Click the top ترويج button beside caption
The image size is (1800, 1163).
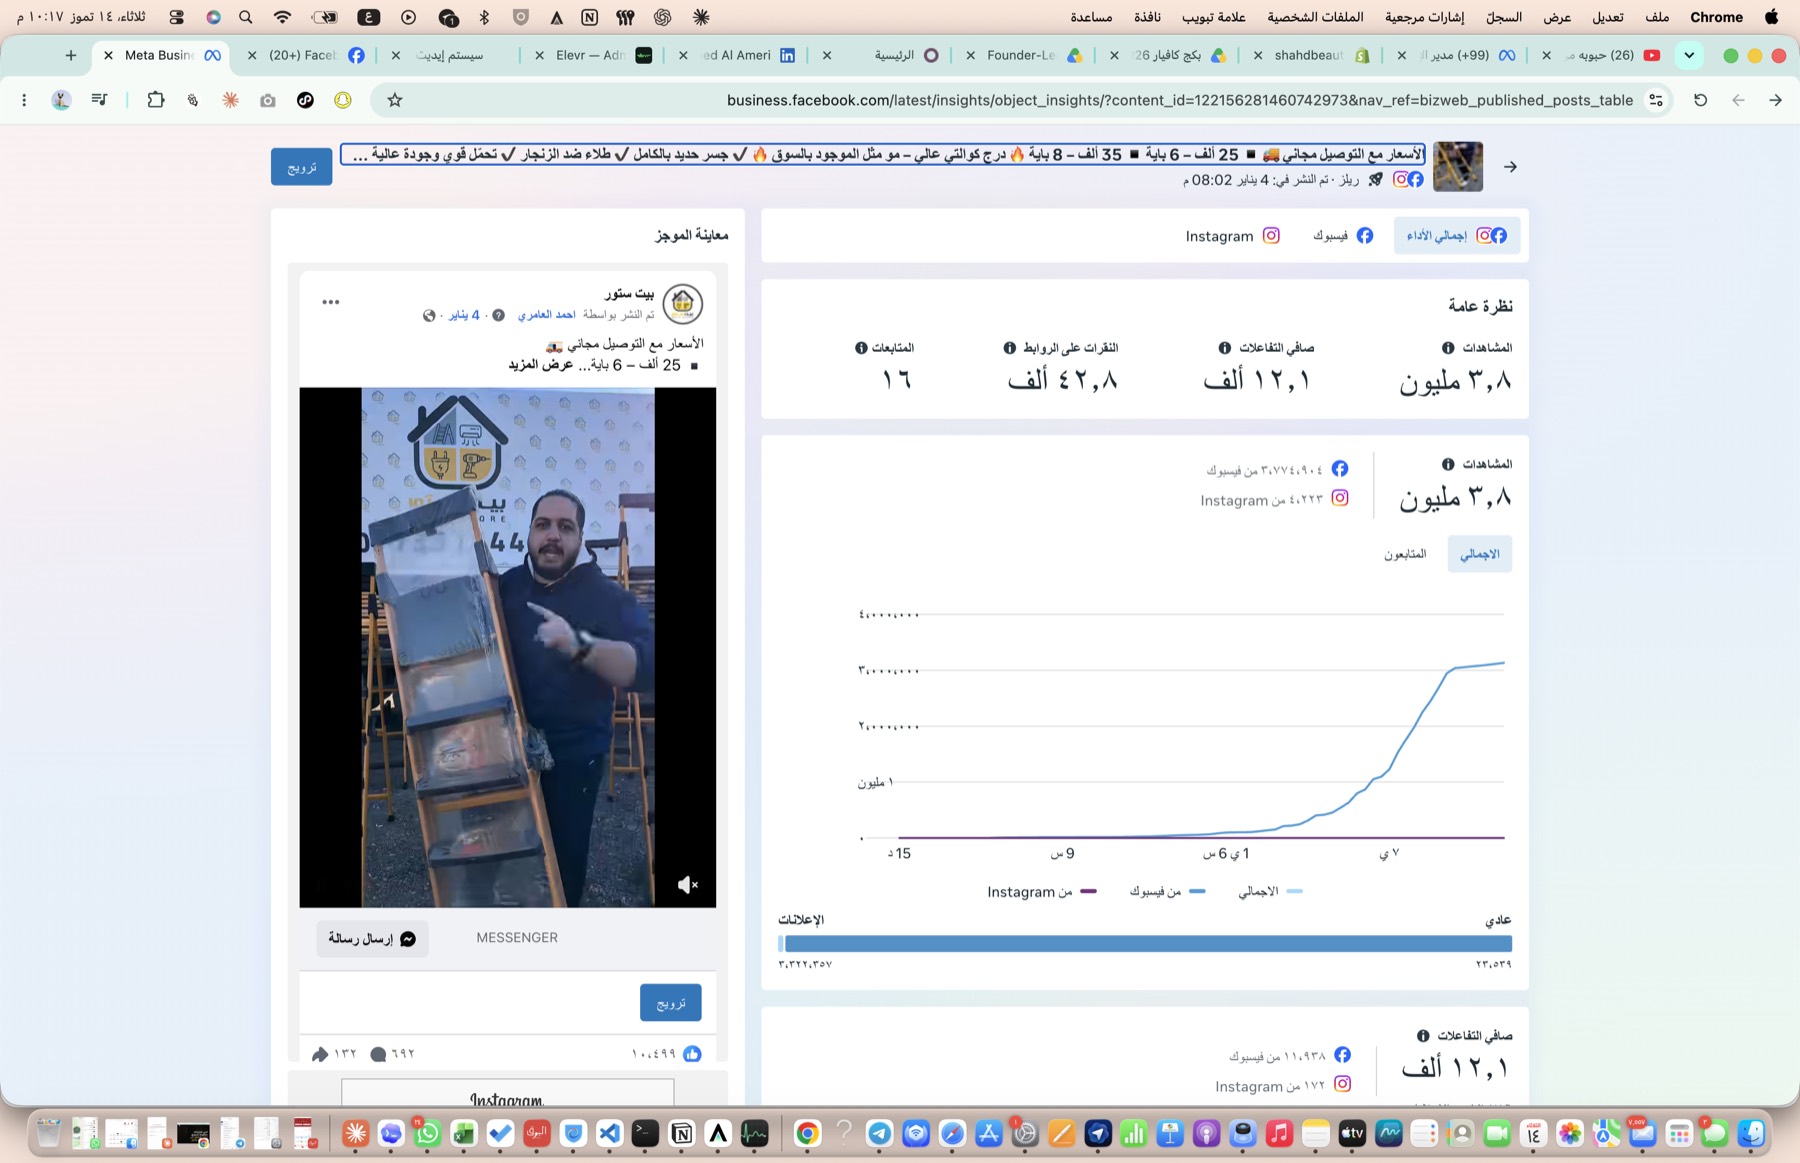coord(301,167)
